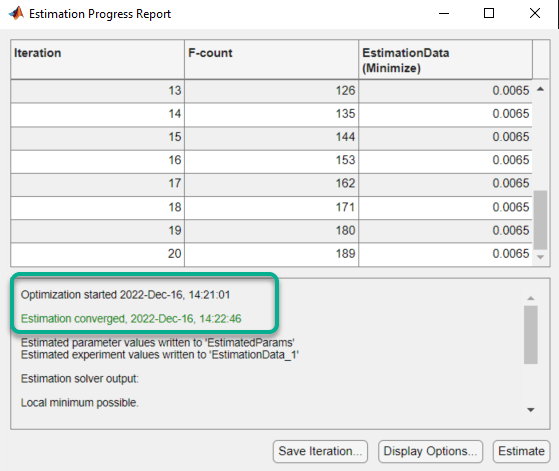
Task: Open the Save Iteration dialog
Action: [320, 451]
